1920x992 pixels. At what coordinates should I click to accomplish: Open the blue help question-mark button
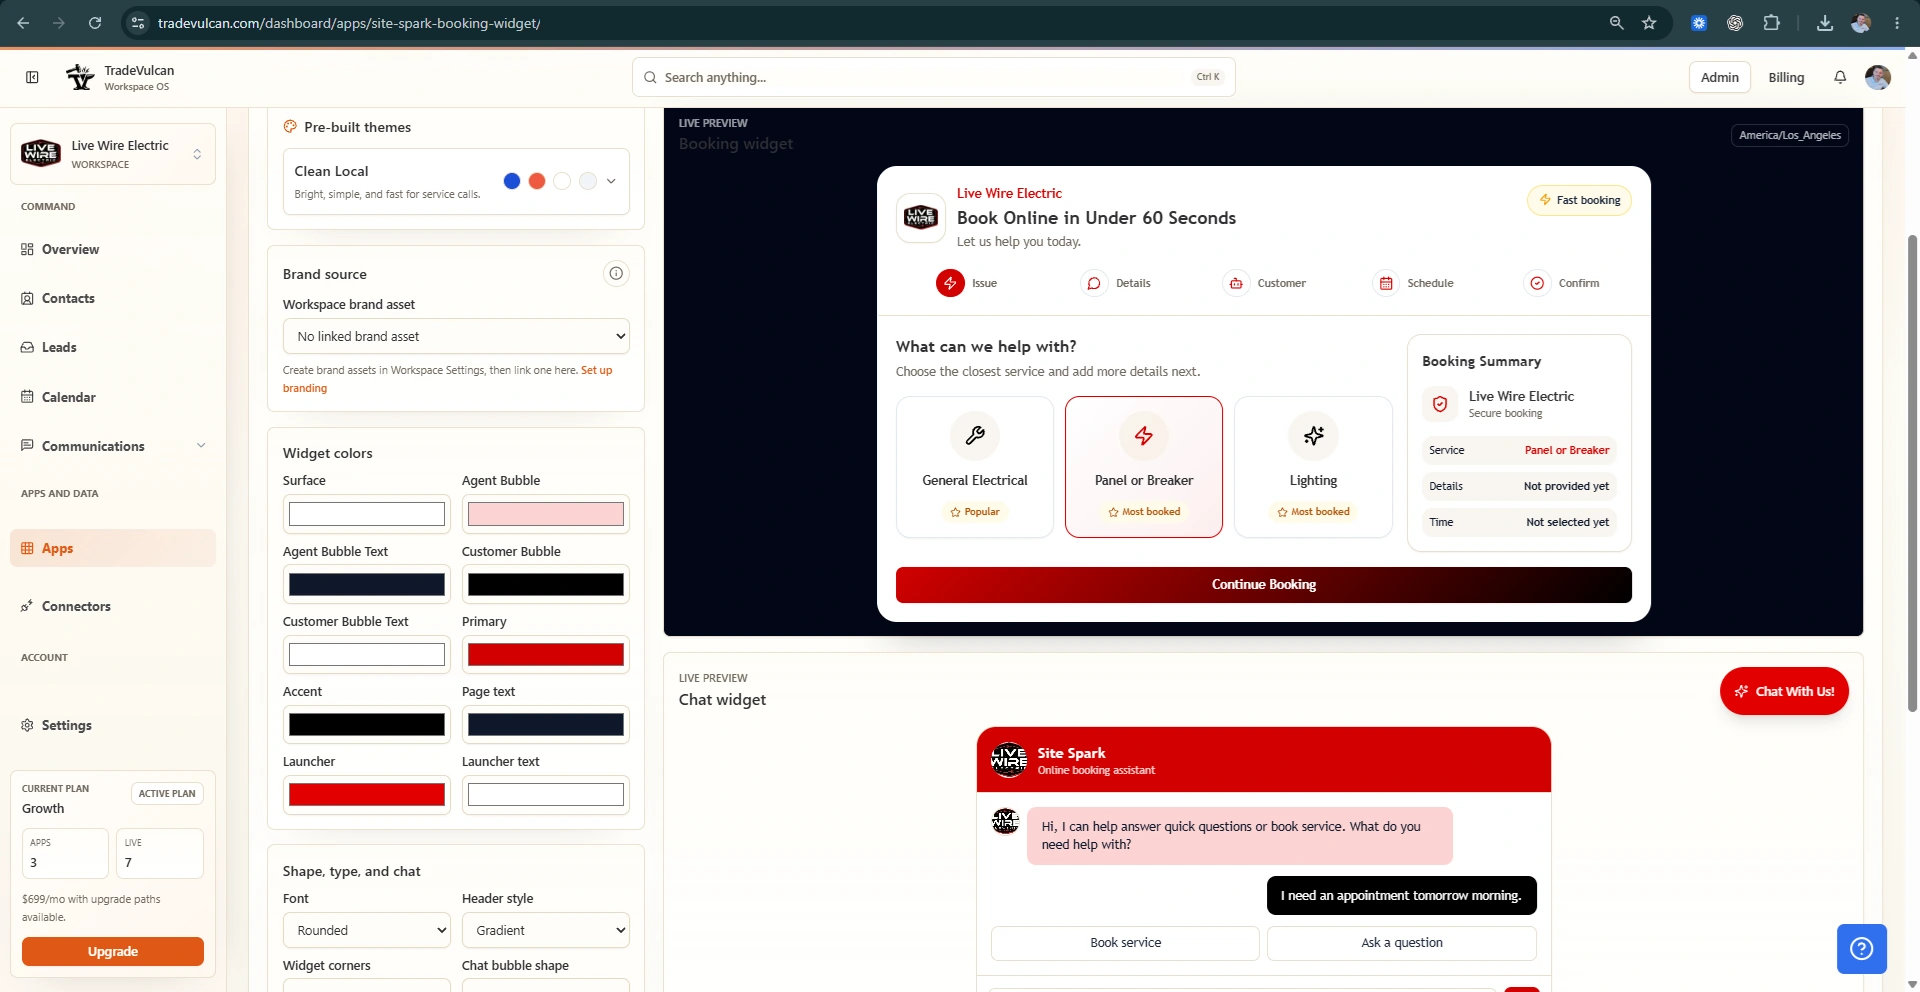pos(1861,948)
